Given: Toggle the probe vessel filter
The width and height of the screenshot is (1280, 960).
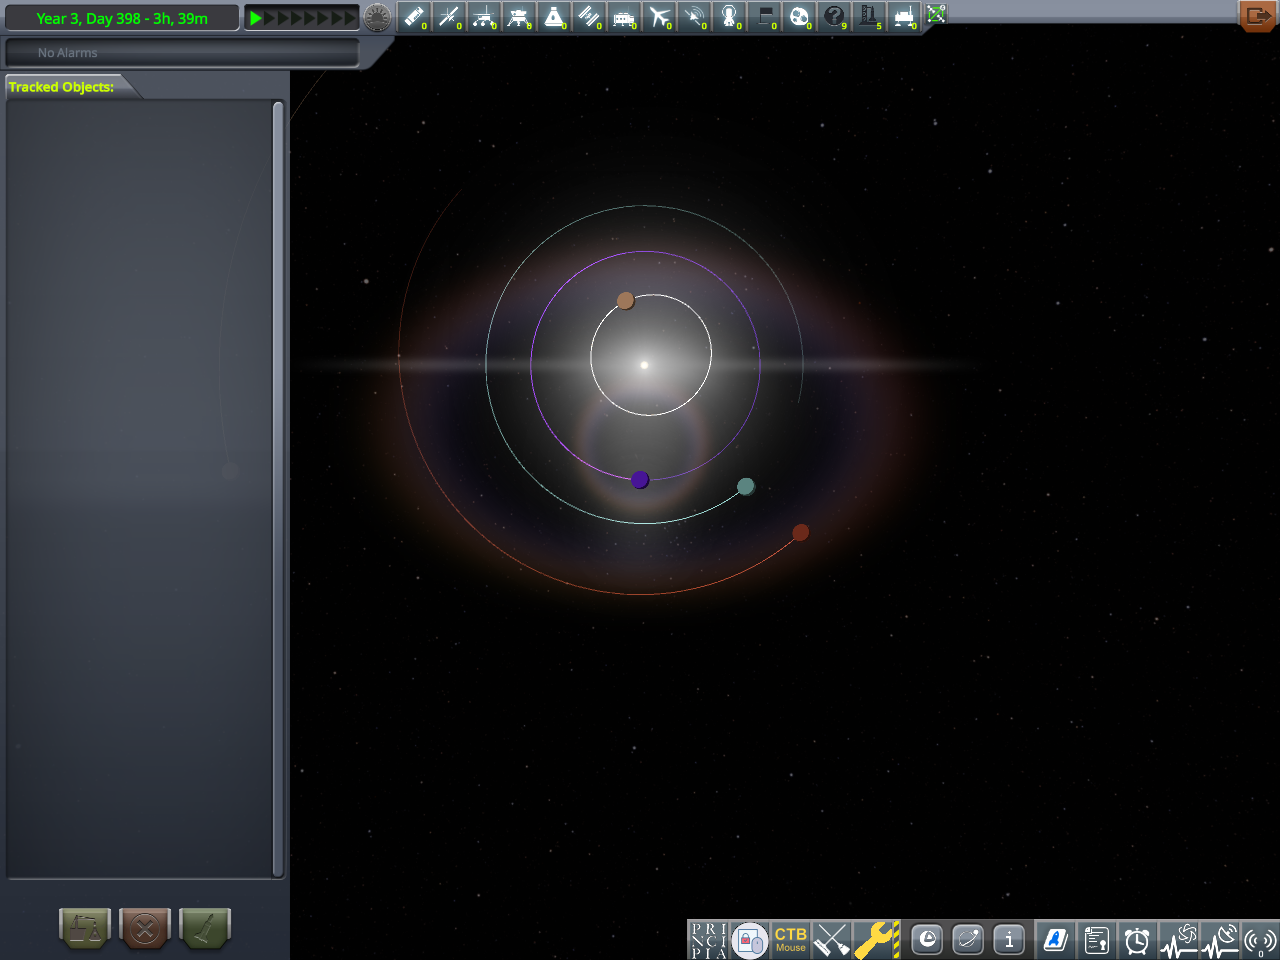Looking at the screenshot, I should coord(450,17).
